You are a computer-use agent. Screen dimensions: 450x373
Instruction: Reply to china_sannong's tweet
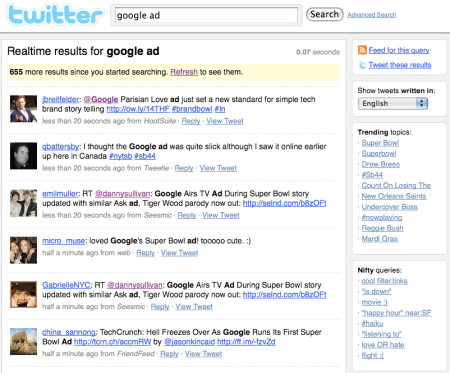tap(169, 354)
